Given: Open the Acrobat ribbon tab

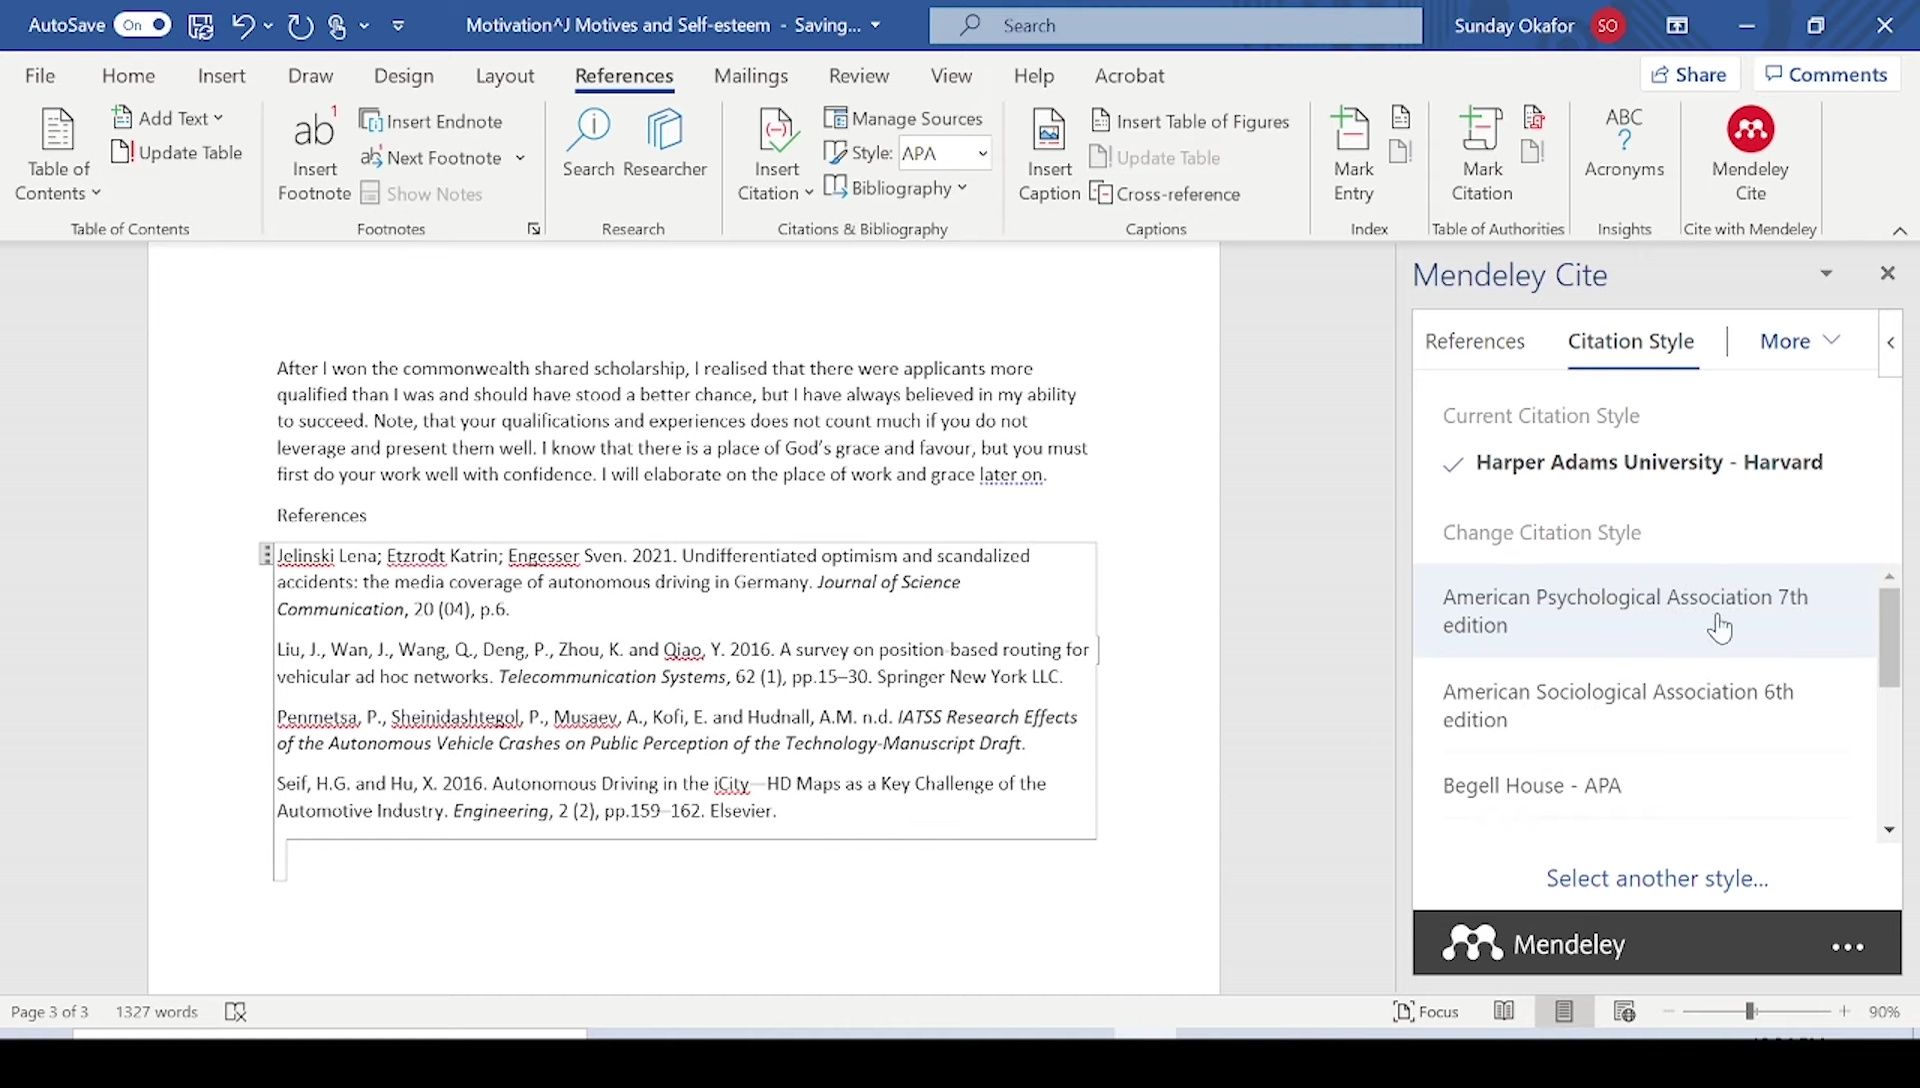Looking at the screenshot, I should tap(1129, 76).
